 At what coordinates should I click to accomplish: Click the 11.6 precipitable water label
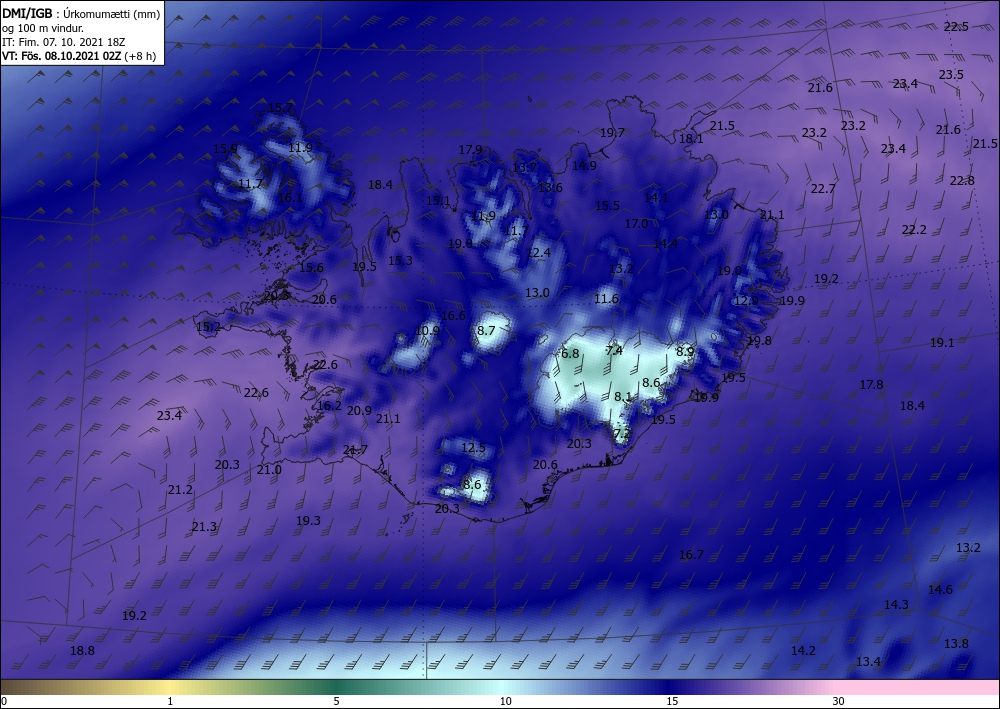(x=607, y=298)
